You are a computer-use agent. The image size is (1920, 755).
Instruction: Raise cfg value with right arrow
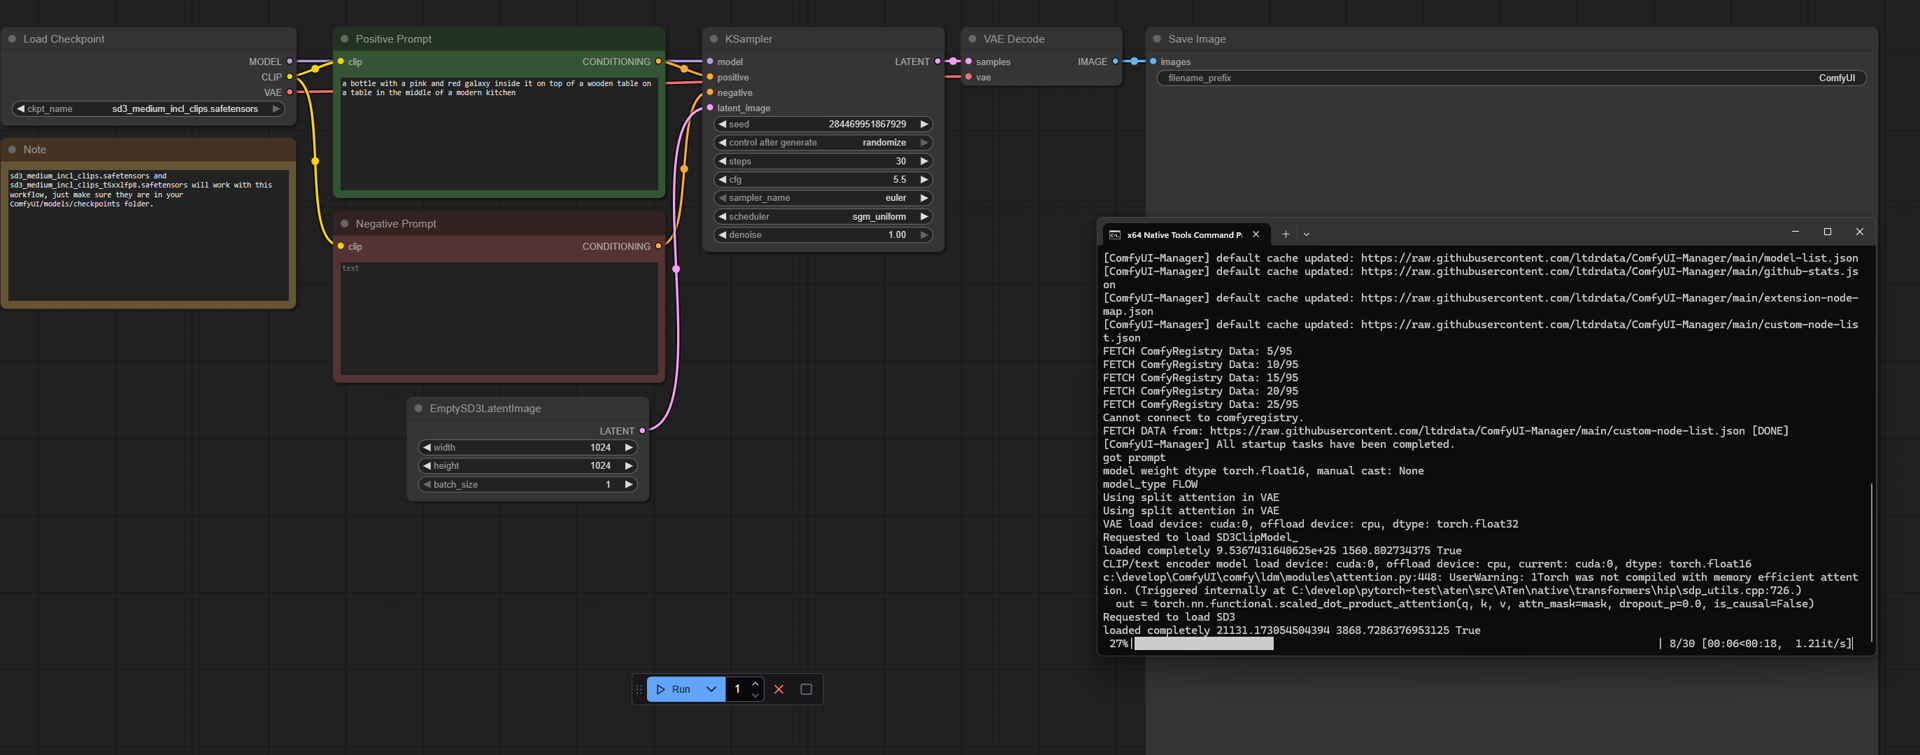coord(924,180)
